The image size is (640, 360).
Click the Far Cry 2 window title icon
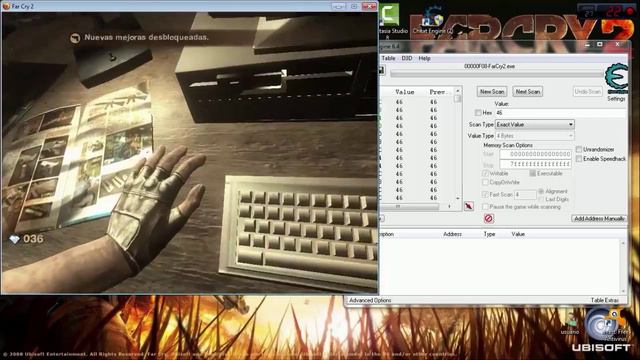click(x=6, y=6)
